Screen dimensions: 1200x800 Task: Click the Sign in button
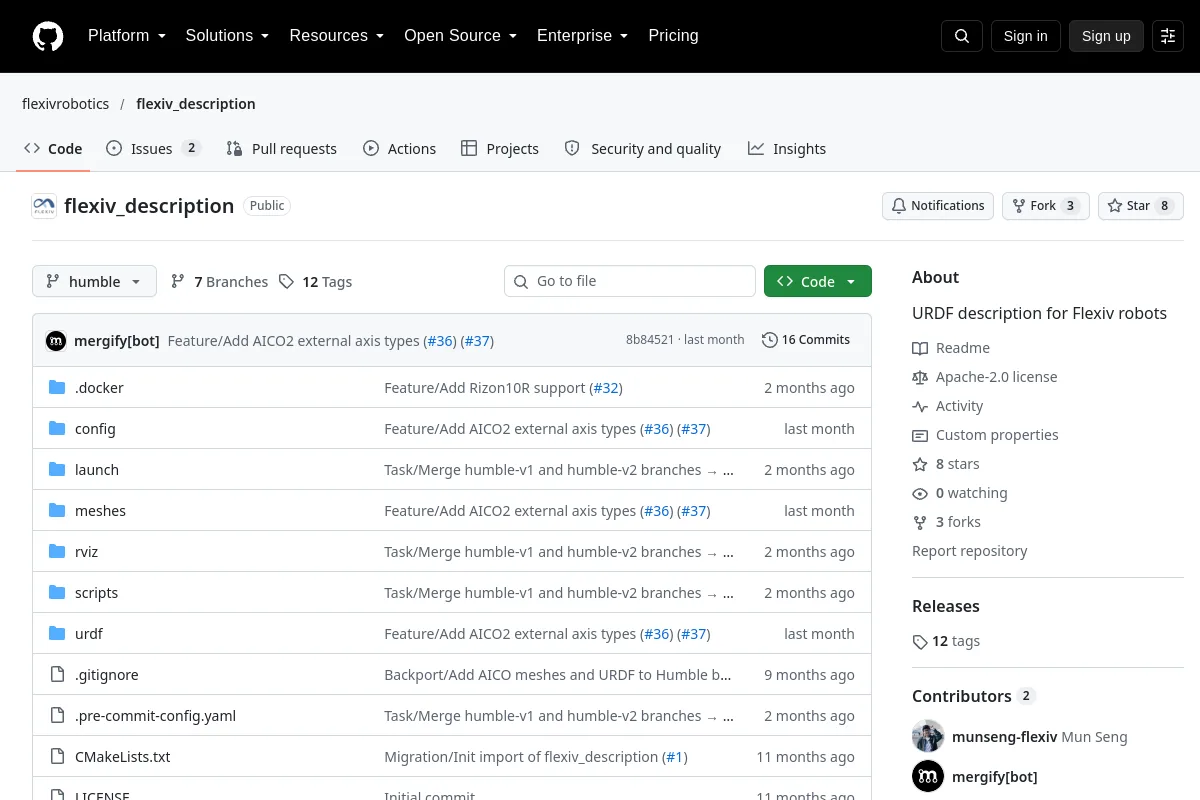click(1025, 36)
